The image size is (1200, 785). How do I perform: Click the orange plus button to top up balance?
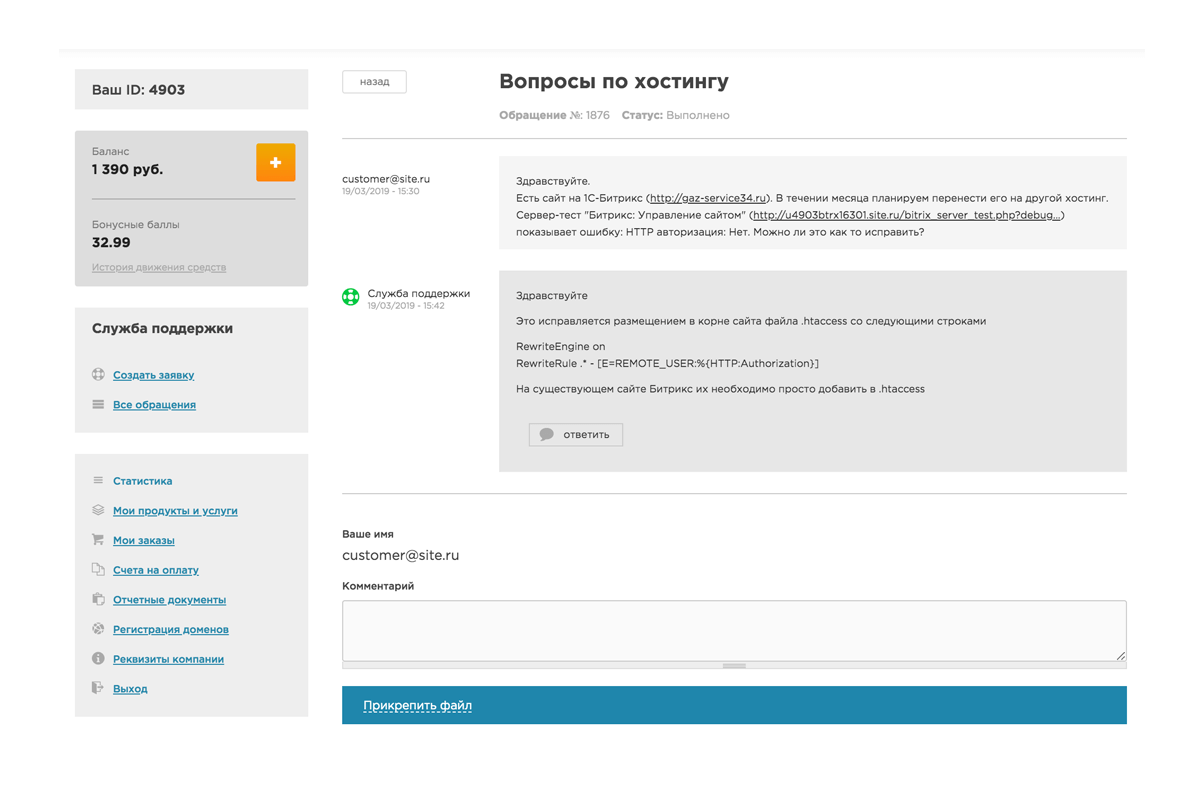pyautogui.click(x=275, y=162)
